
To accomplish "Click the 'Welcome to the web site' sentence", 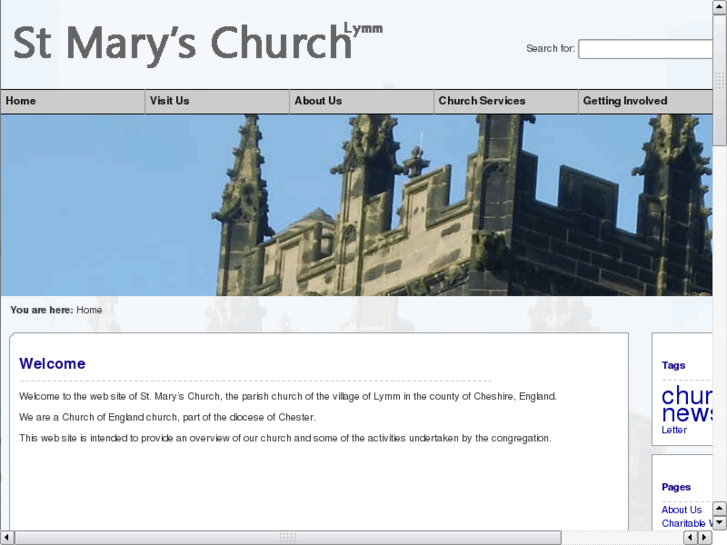I will coord(287,396).
